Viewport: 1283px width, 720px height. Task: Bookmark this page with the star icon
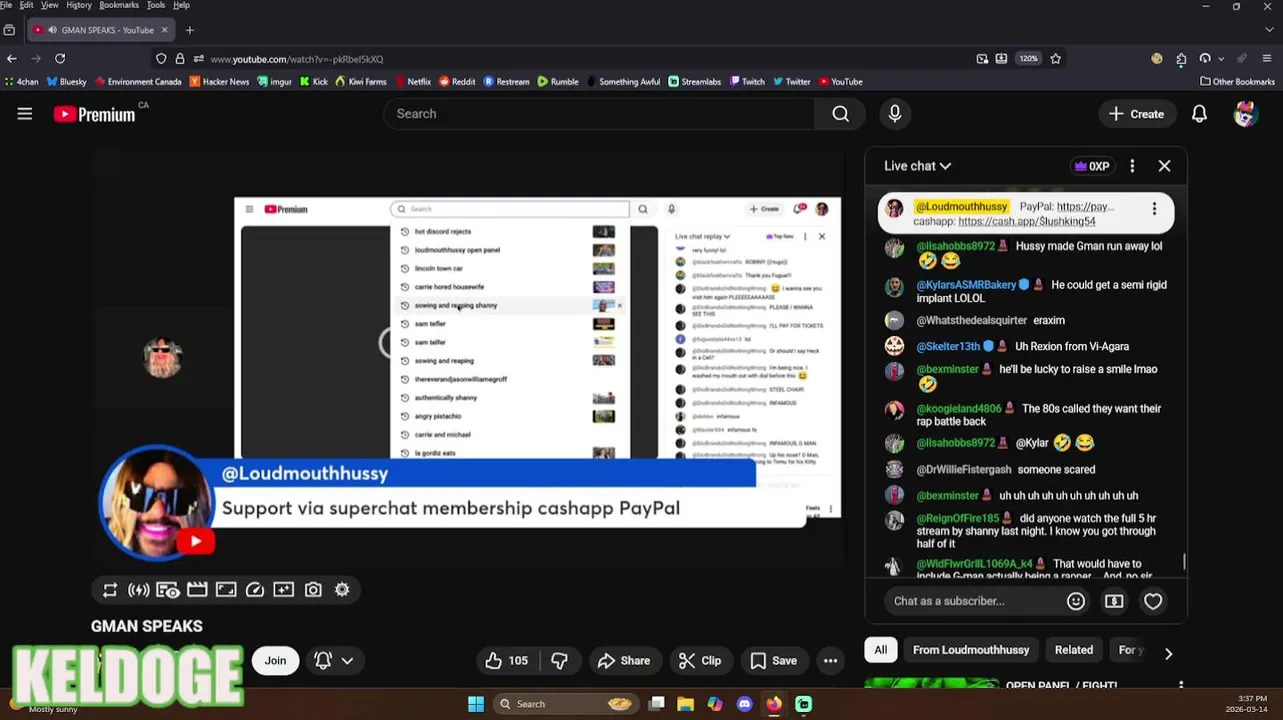(x=1055, y=59)
